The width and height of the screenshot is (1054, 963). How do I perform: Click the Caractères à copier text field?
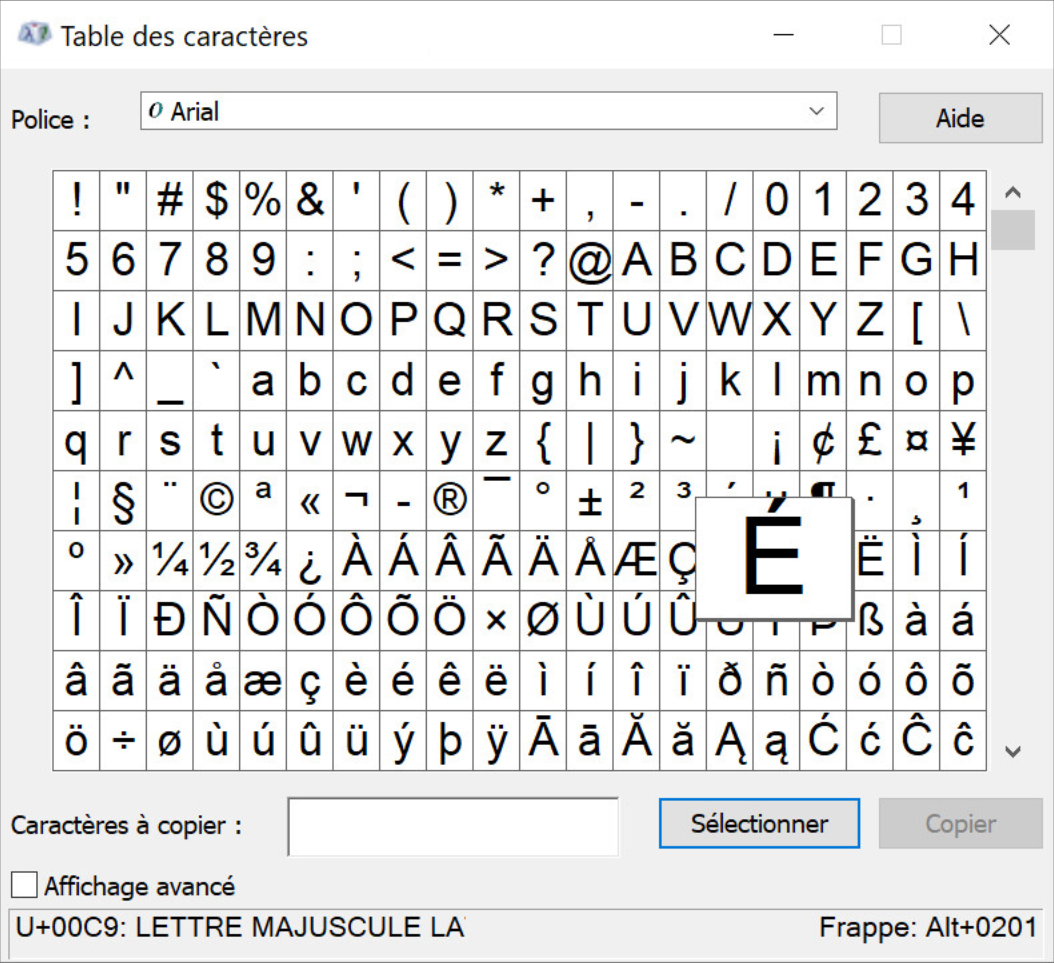pyautogui.click(x=453, y=827)
